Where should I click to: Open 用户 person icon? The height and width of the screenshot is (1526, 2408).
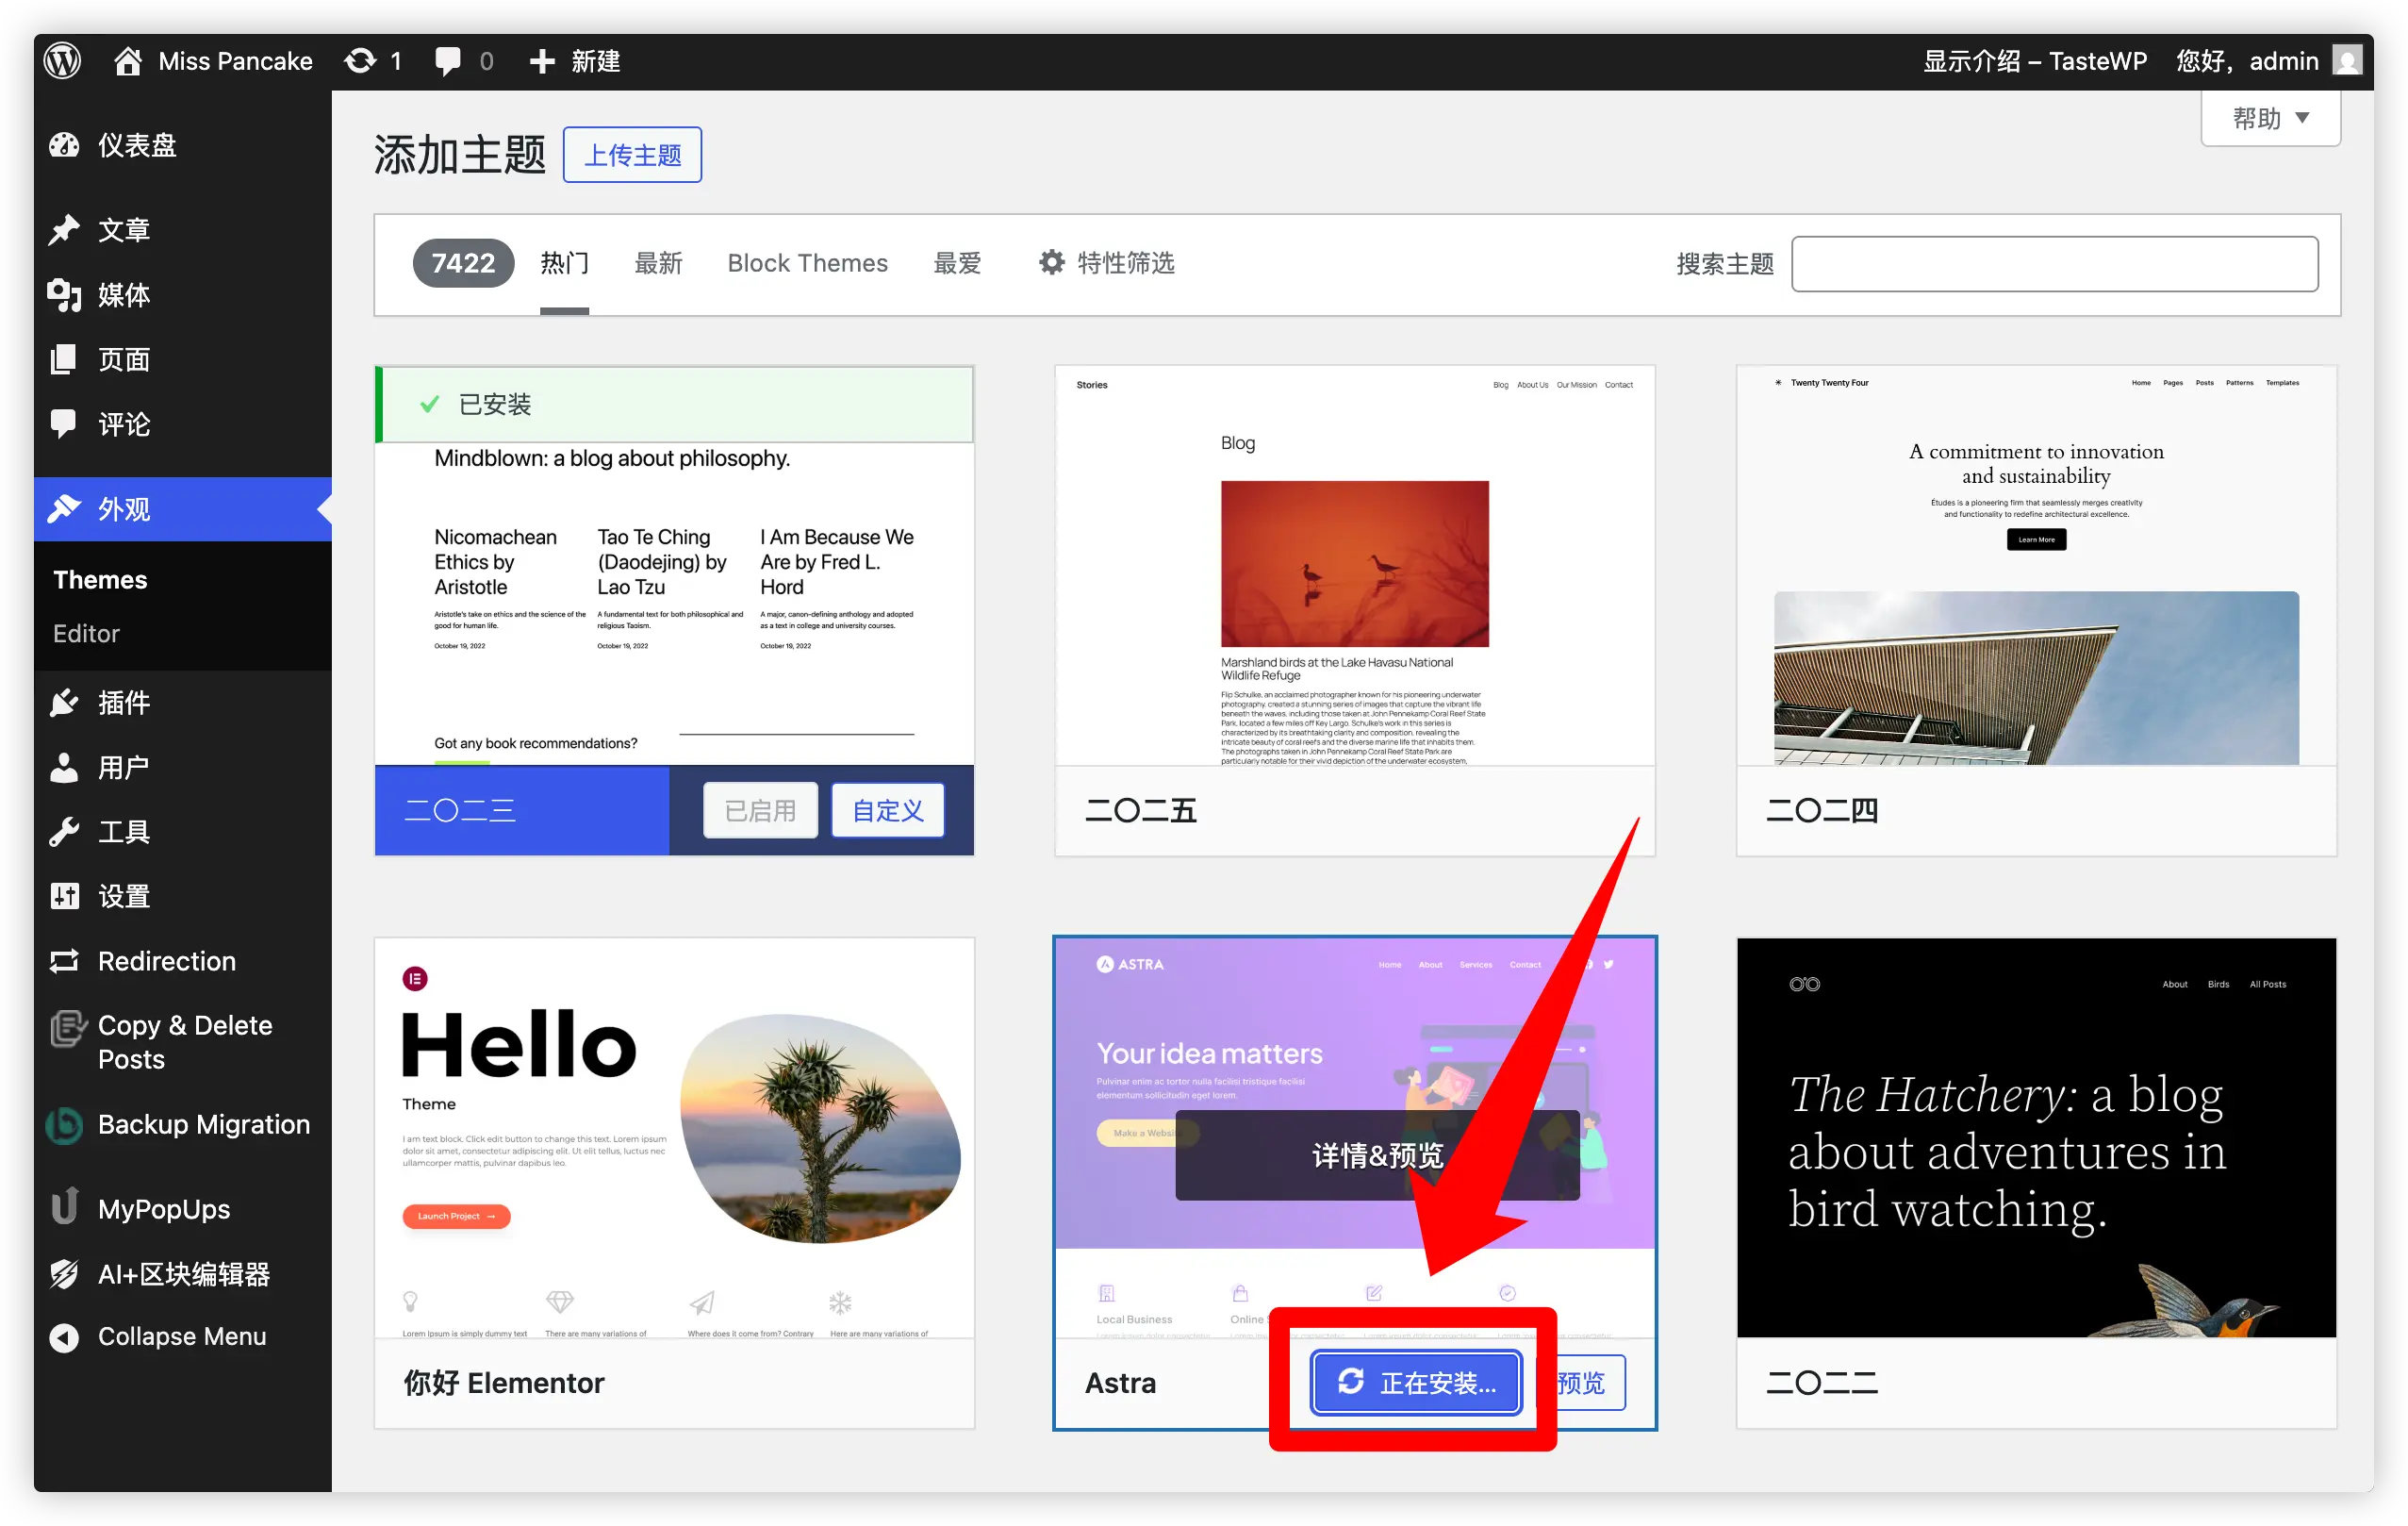pyautogui.click(x=64, y=767)
